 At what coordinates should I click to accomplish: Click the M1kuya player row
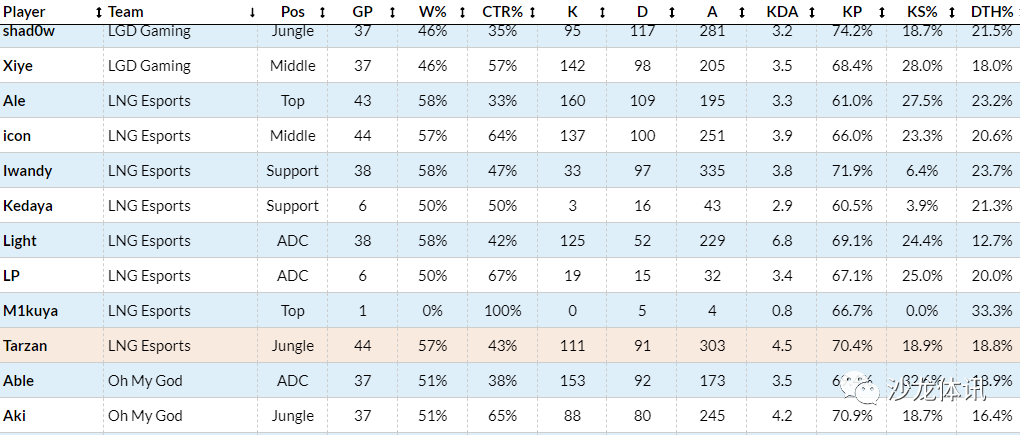click(30, 311)
